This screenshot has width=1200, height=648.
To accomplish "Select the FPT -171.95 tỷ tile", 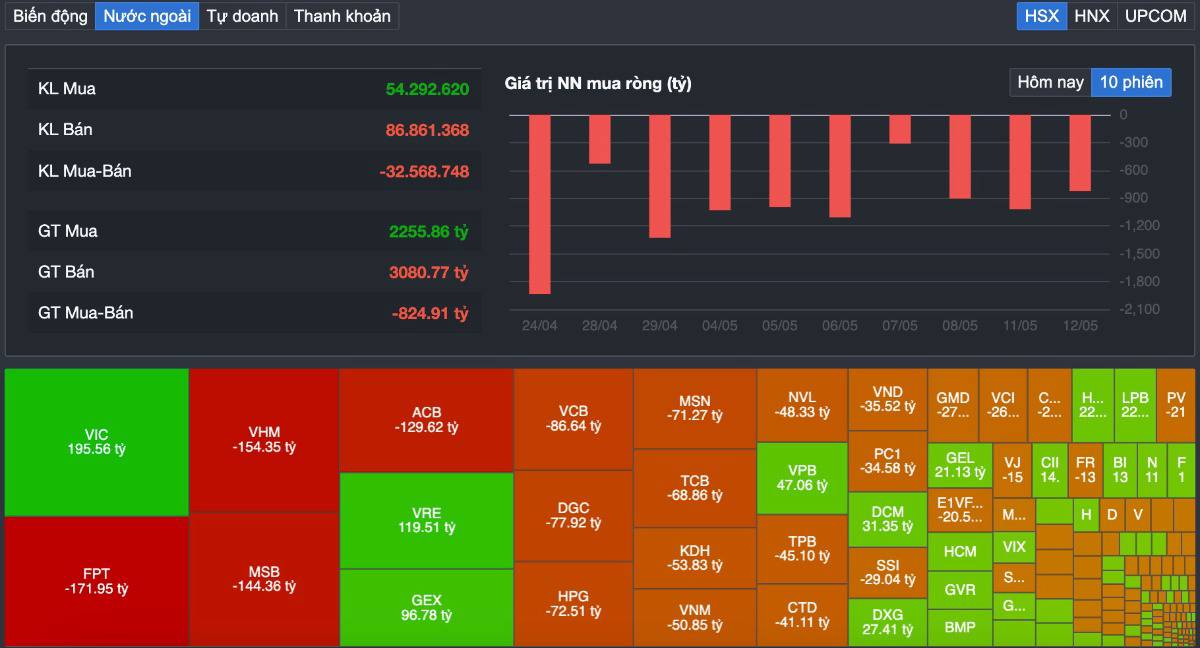I will click(97, 581).
